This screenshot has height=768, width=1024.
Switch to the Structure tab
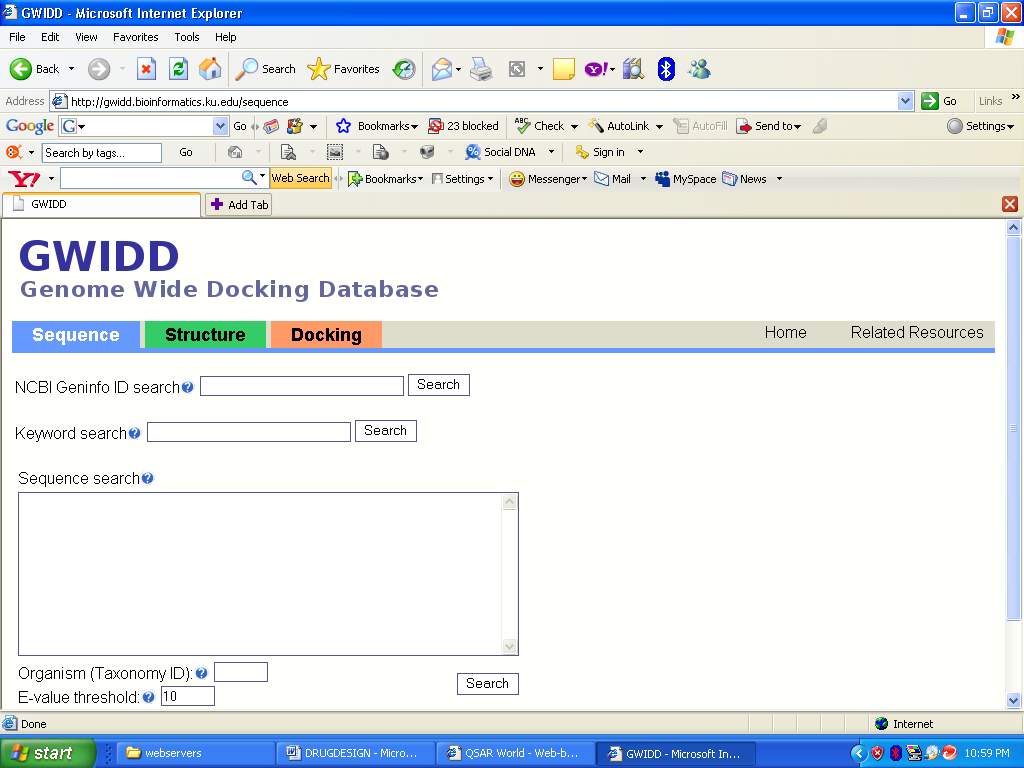click(x=205, y=335)
